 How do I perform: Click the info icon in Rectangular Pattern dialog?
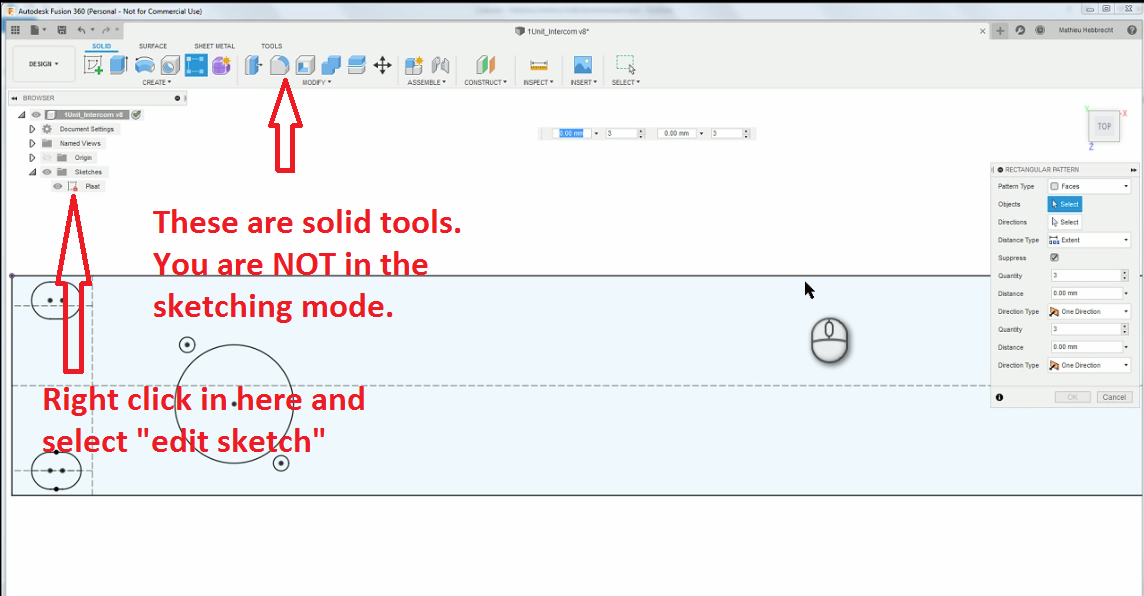1000,398
